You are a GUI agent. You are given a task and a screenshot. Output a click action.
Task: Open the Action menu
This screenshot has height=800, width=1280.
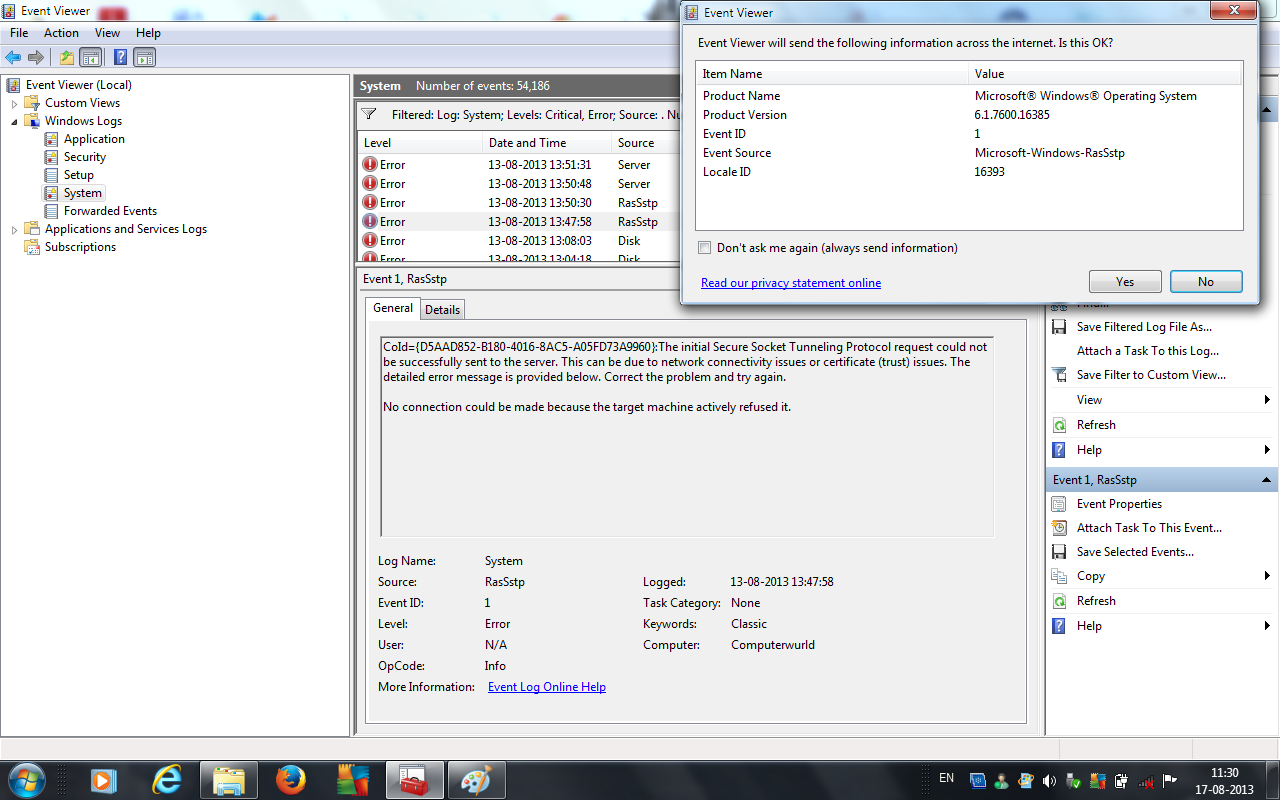[x=61, y=33]
